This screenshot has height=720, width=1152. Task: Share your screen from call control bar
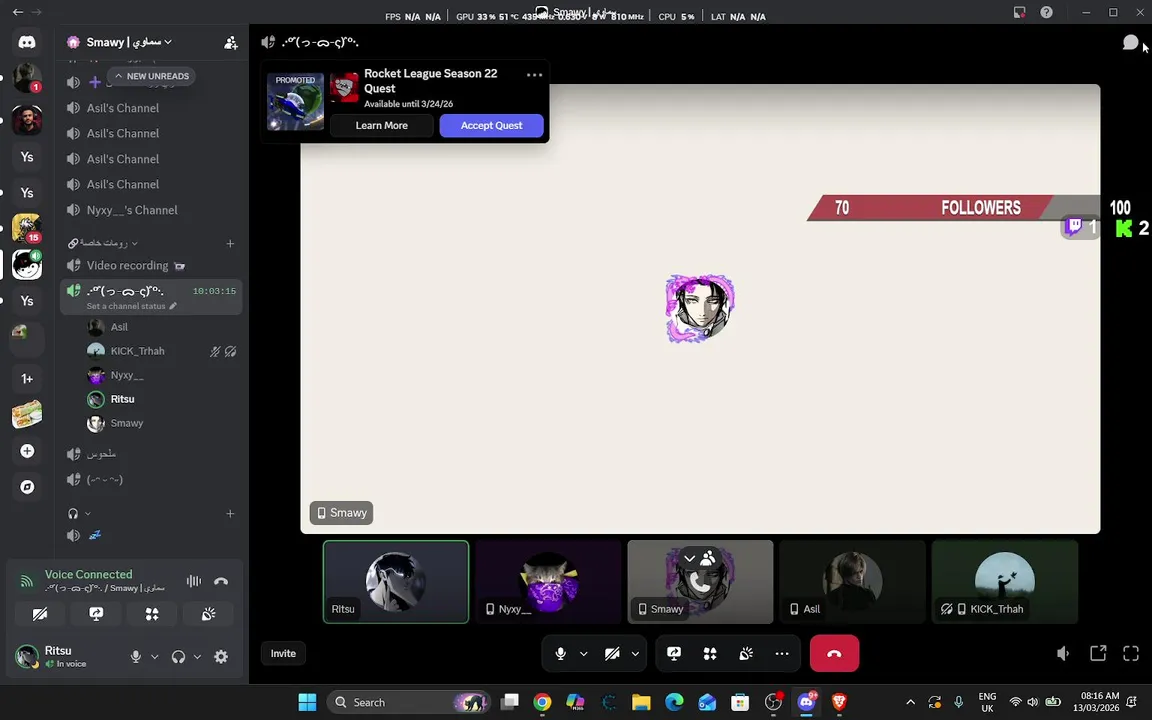point(674,654)
